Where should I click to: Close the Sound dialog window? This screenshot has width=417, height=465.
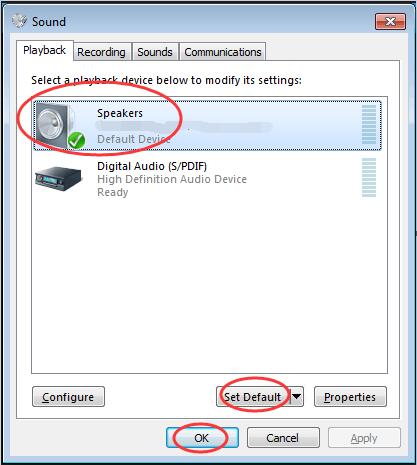click(x=390, y=22)
